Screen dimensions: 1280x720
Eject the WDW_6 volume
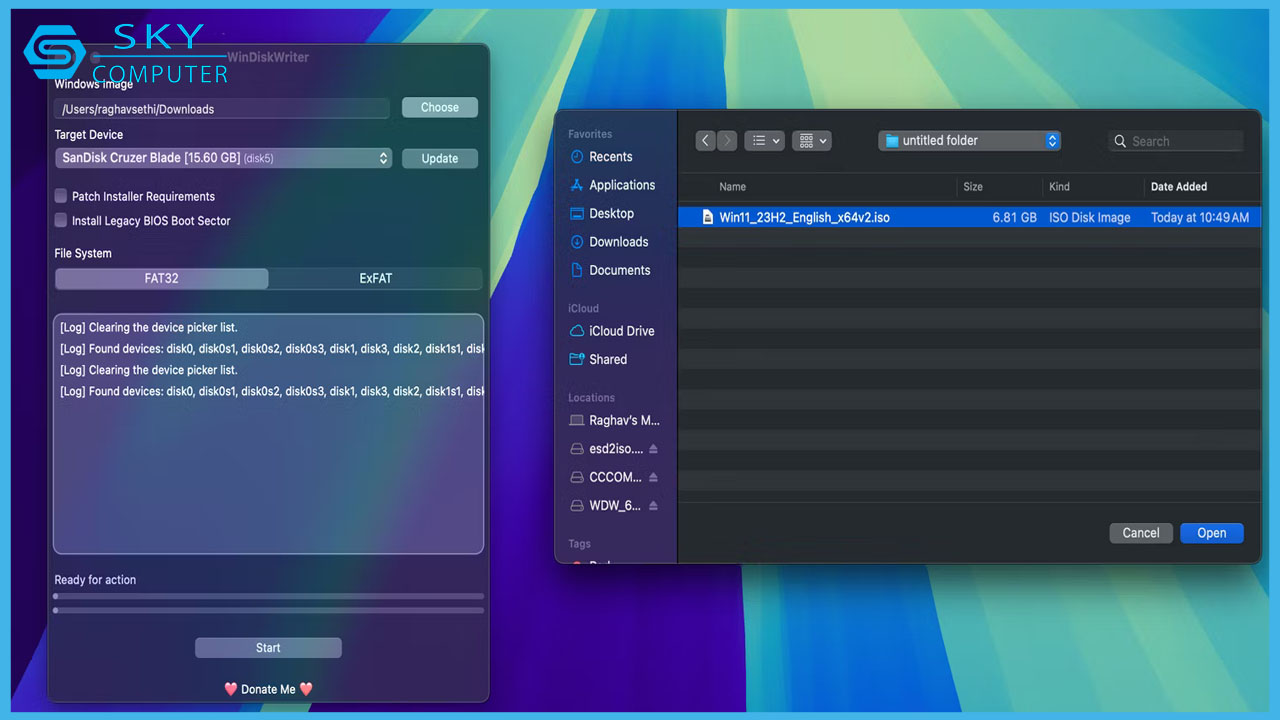coord(654,505)
